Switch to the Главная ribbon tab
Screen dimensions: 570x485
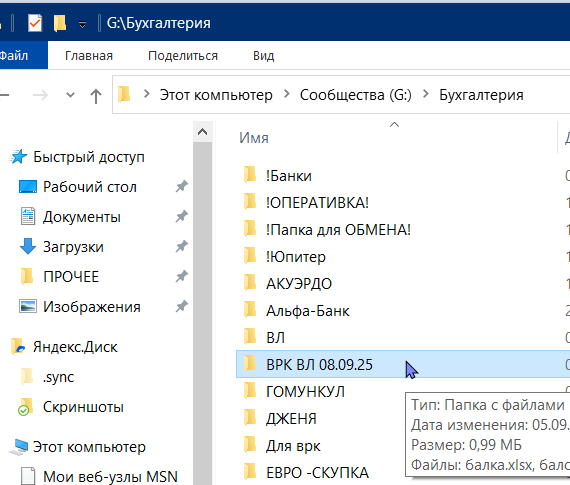pyautogui.click(x=89, y=56)
